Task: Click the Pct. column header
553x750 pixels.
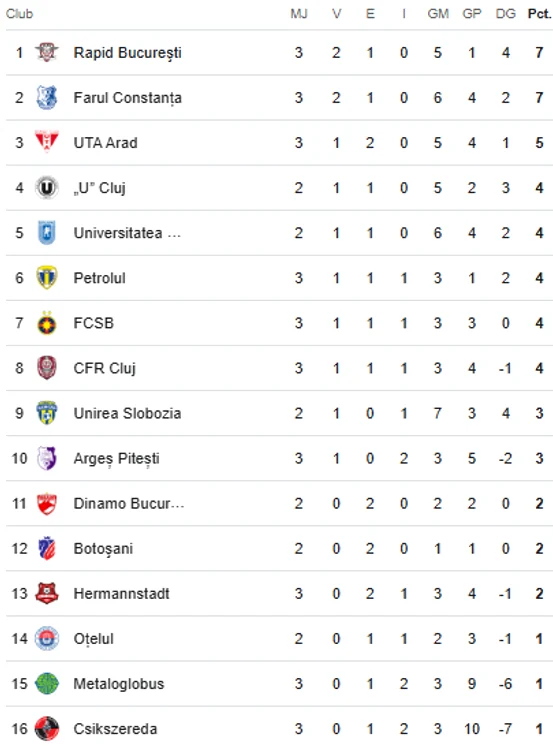Action: 539,14
